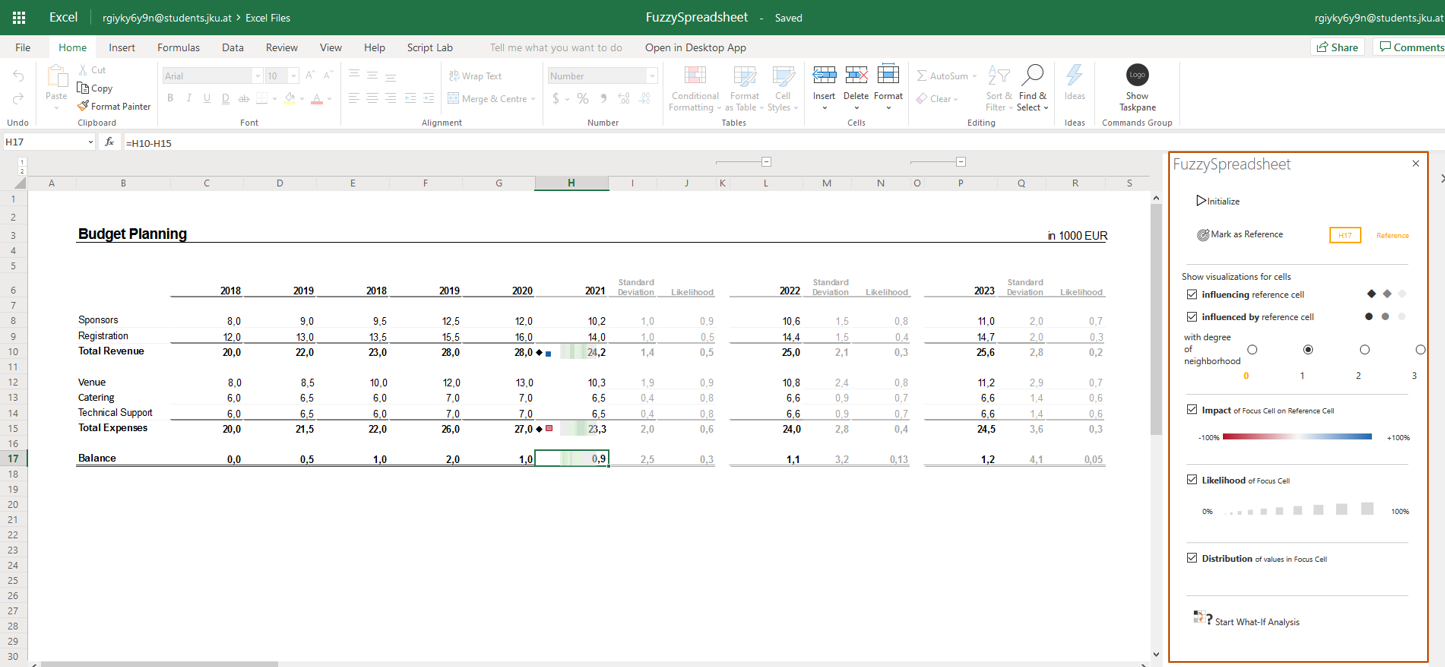Cut the selection with the scissors icon
The height and width of the screenshot is (667, 1445).
click(x=83, y=70)
